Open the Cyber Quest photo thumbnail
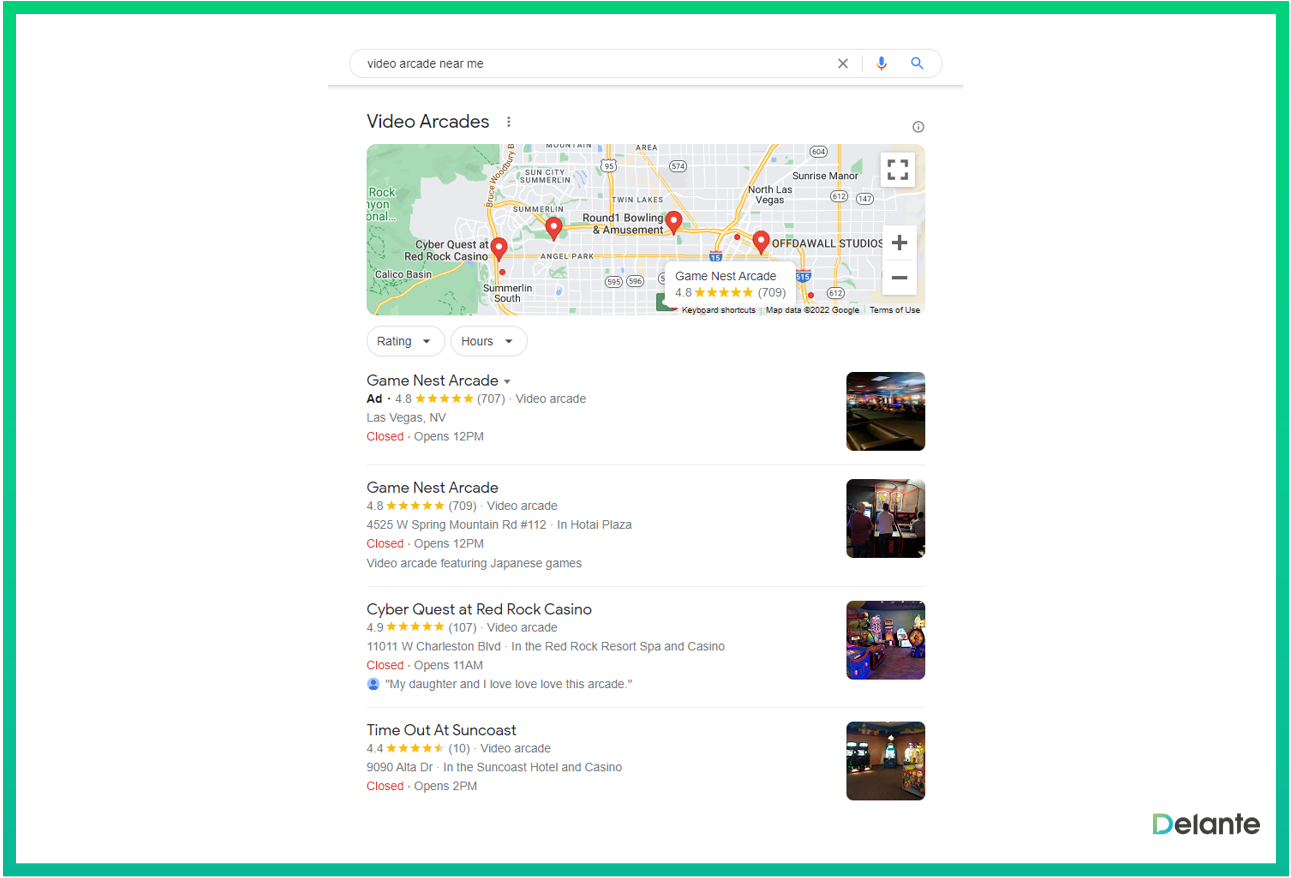 click(x=885, y=640)
